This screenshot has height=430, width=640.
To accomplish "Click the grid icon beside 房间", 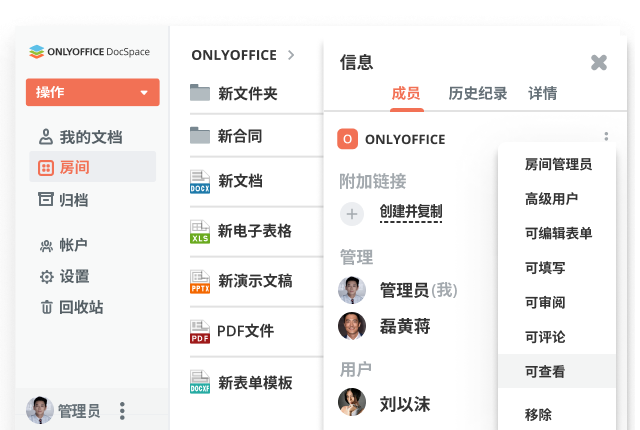I will tap(46, 168).
